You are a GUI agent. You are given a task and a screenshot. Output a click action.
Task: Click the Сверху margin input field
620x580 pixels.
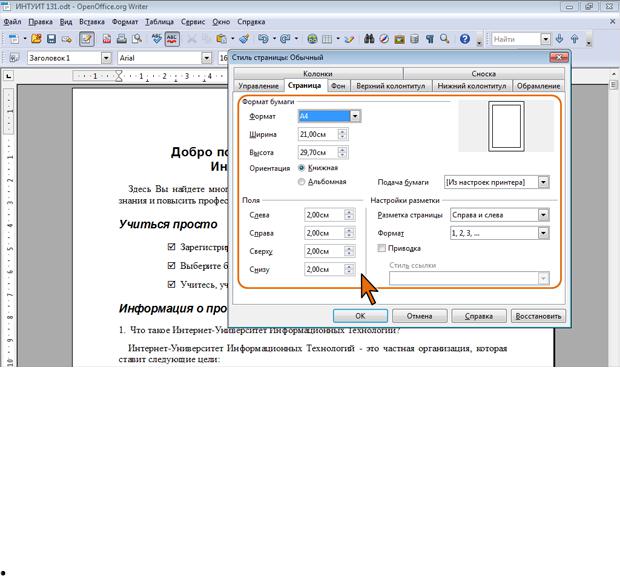coord(324,251)
